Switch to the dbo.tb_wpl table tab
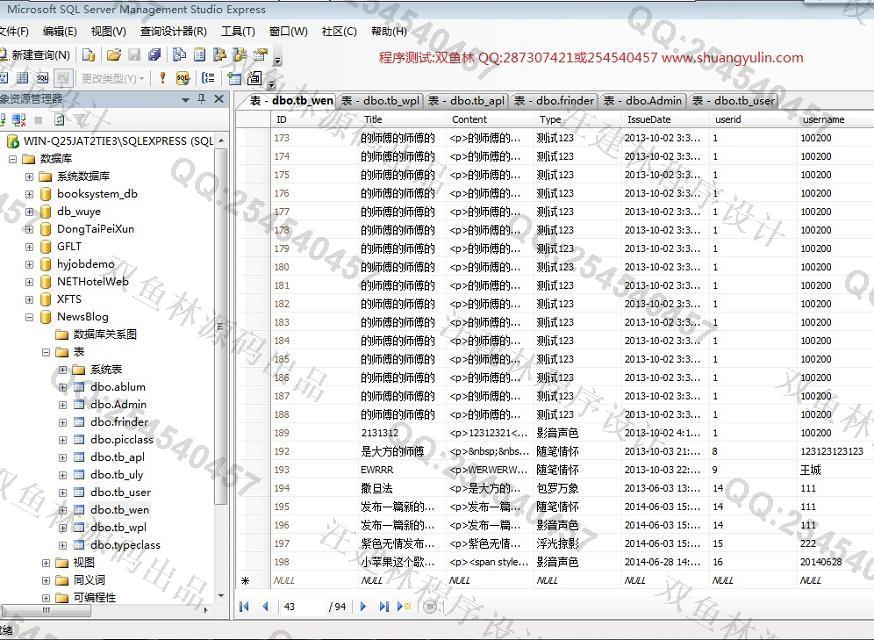 [x=381, y=101]
